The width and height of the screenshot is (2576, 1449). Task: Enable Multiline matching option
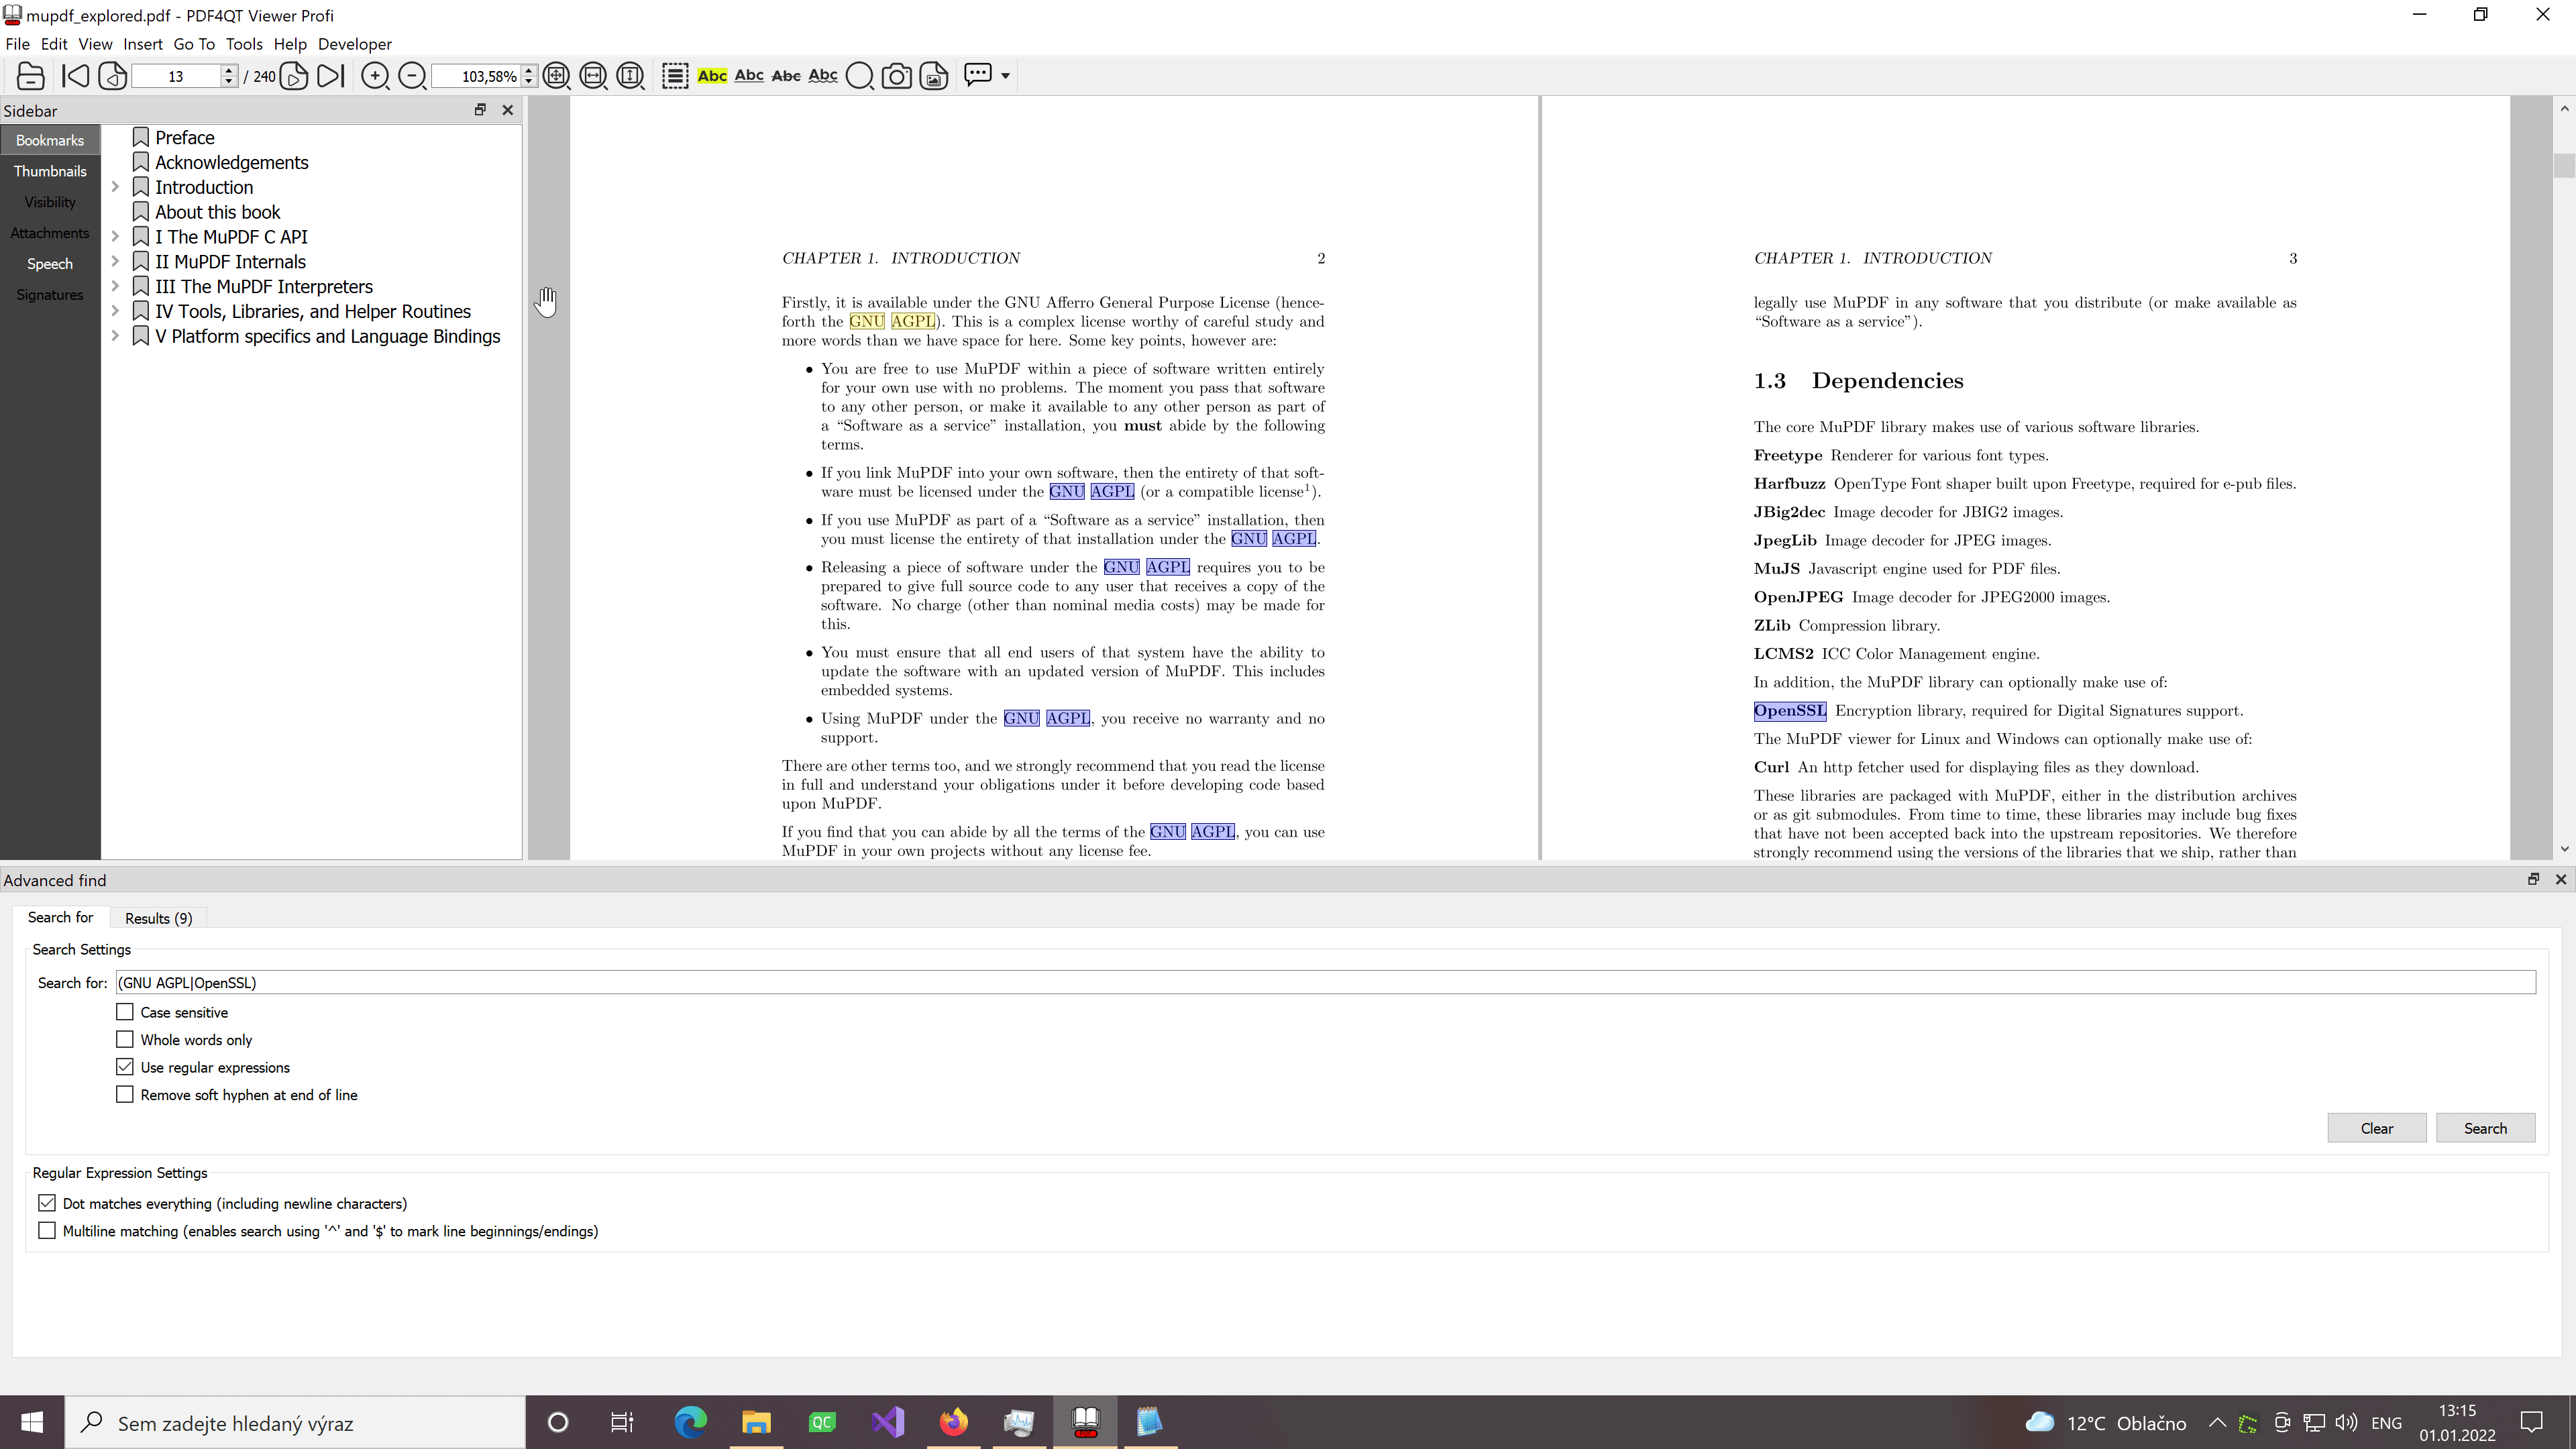click(47, 1231)
